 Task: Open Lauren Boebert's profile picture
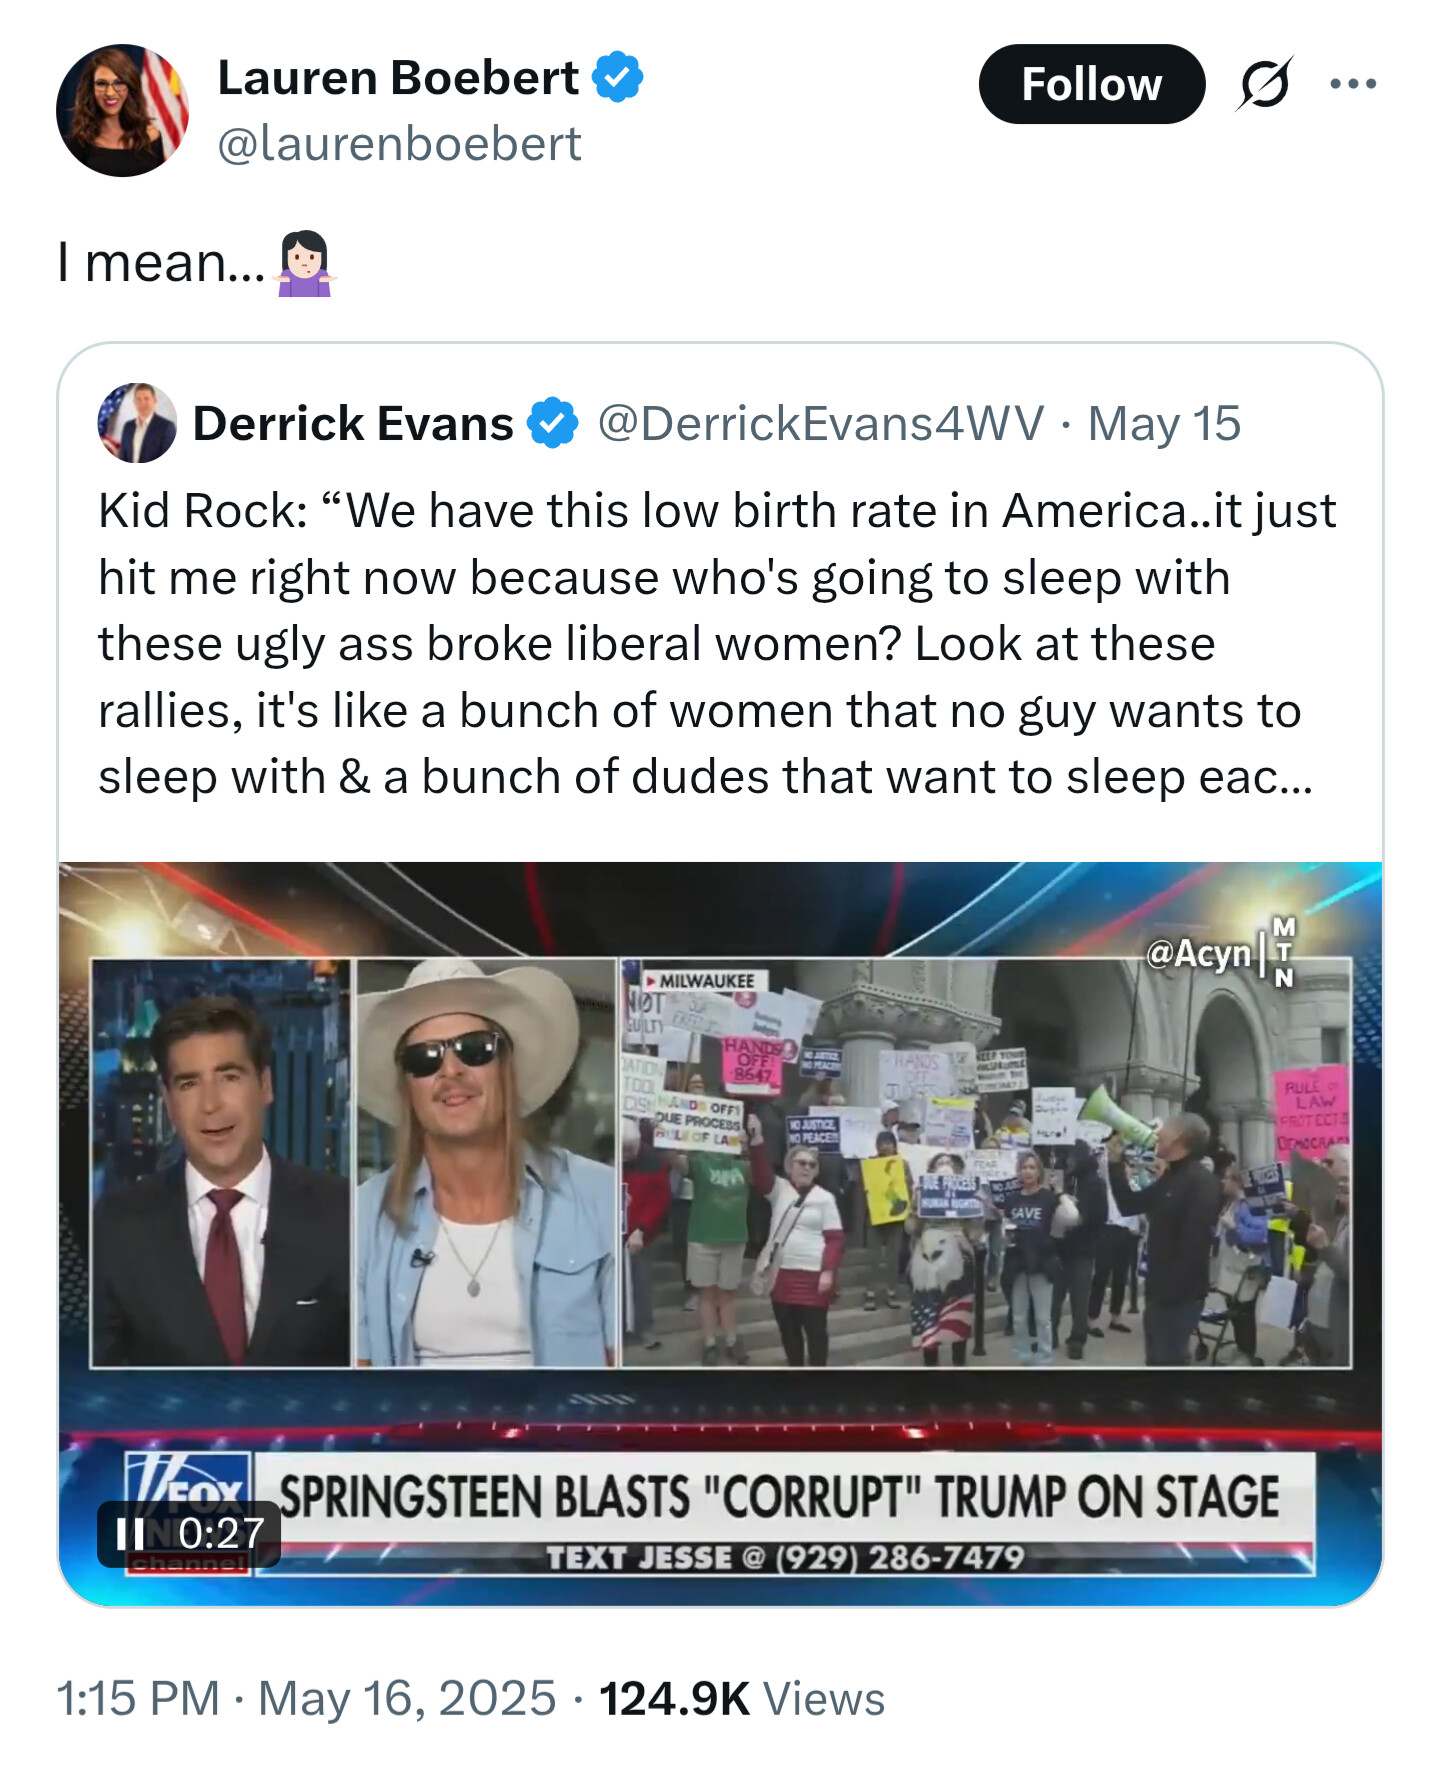coord(123,110)
